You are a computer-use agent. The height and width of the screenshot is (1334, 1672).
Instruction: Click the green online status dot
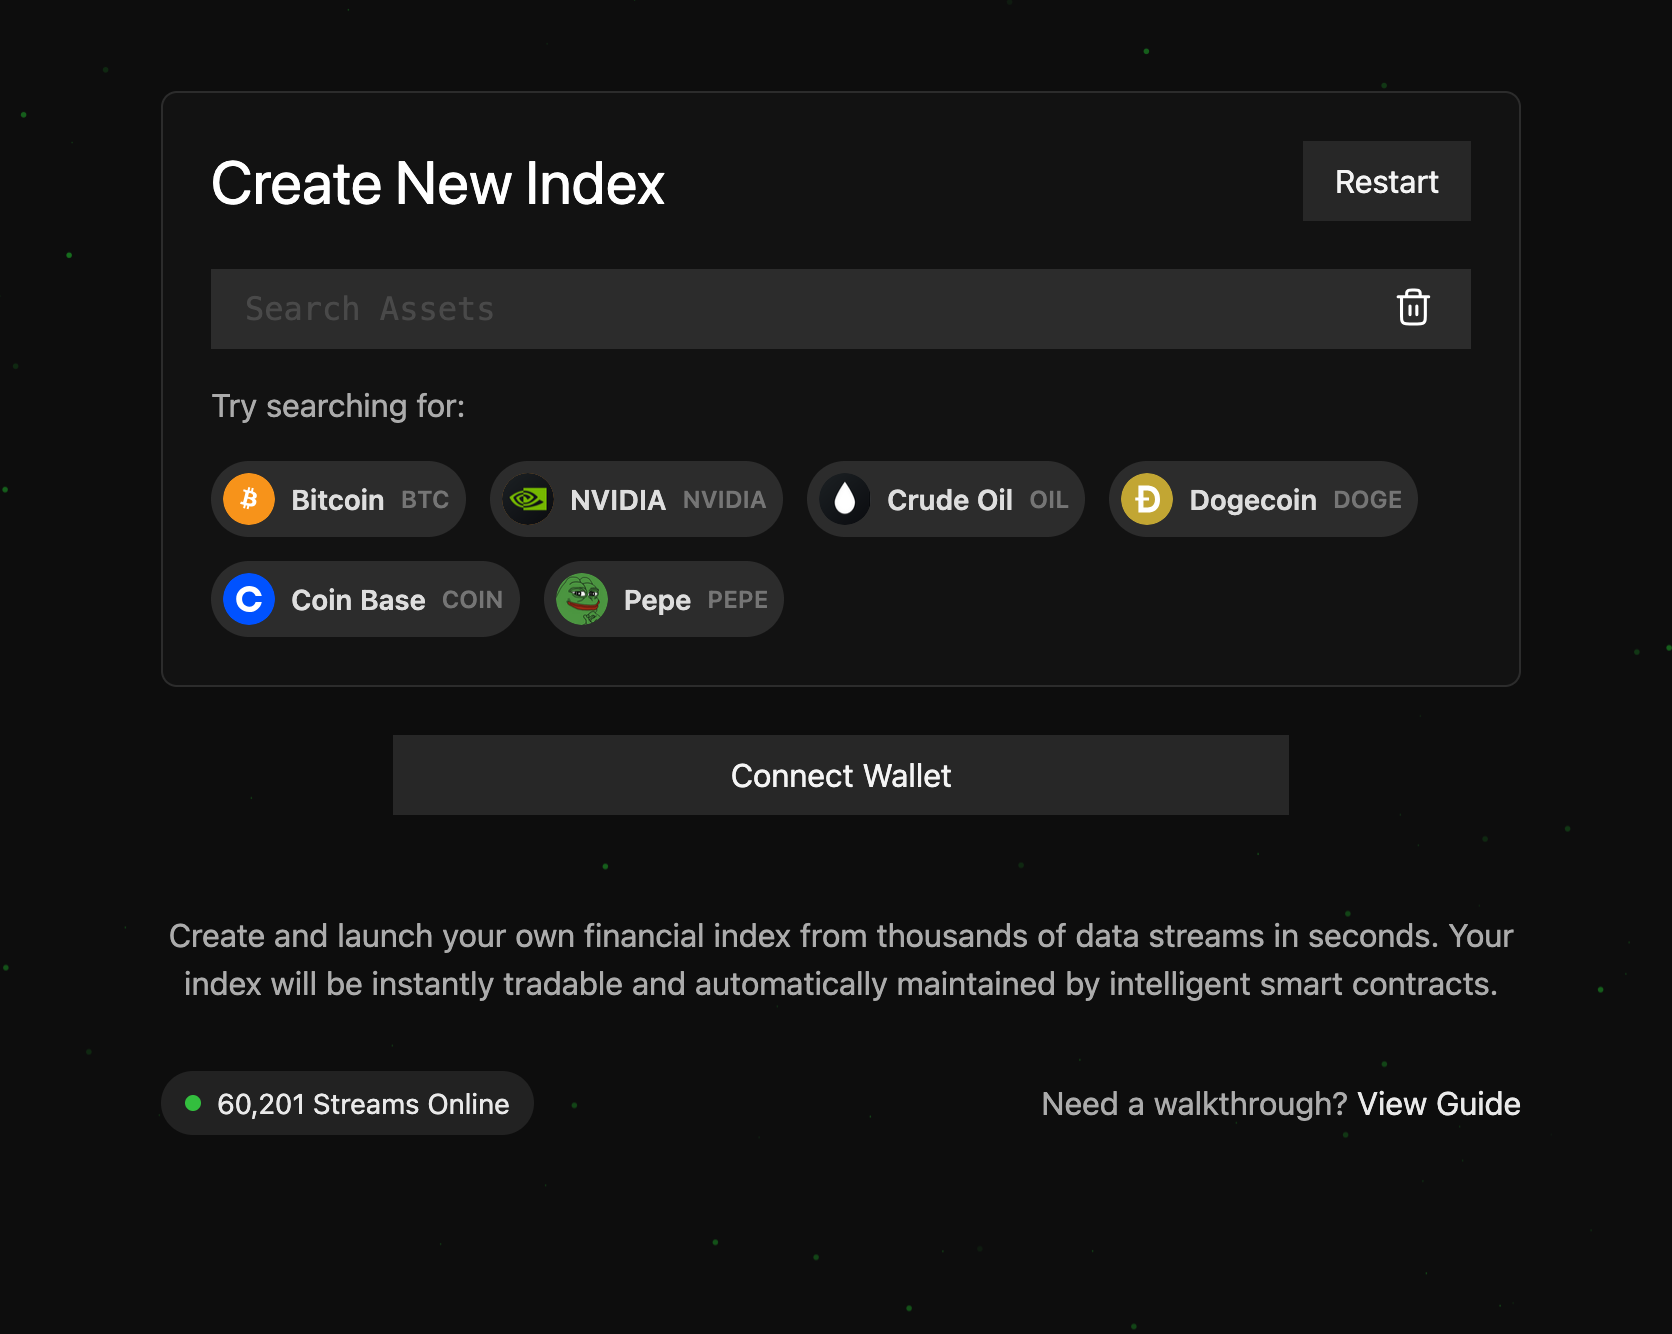point(194,1103)
